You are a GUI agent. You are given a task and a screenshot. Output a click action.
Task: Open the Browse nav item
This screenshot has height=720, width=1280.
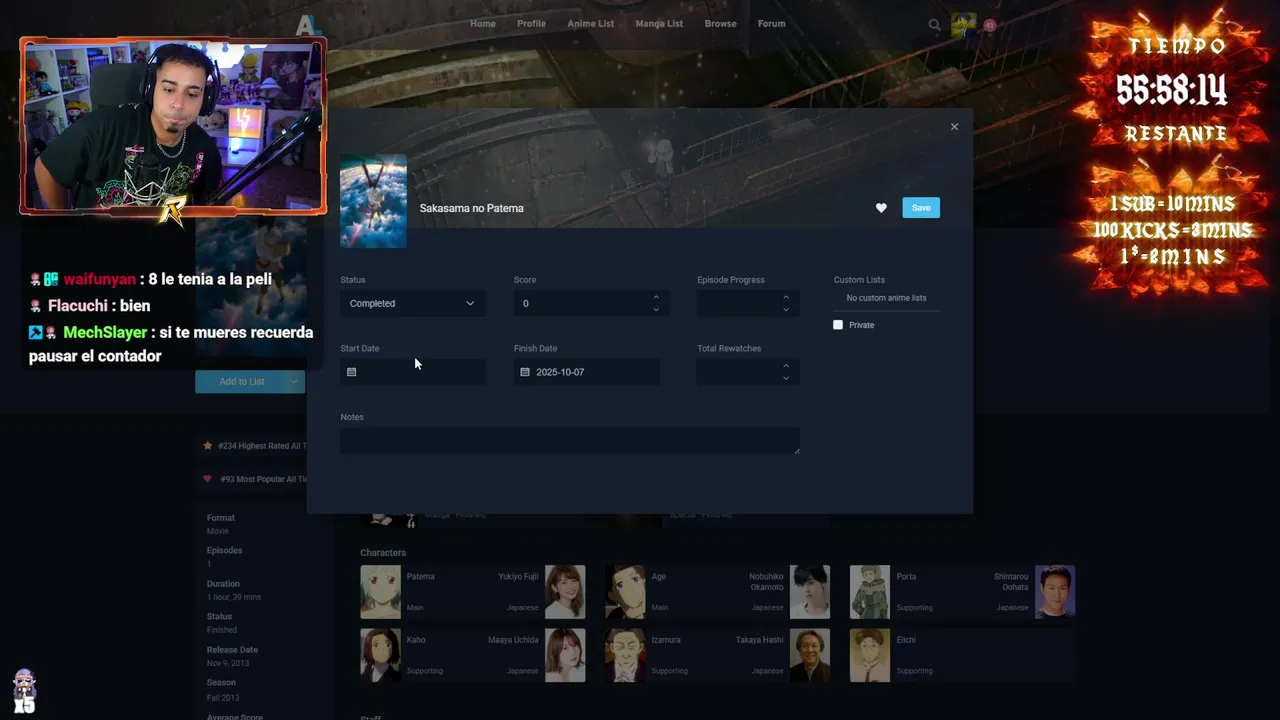[720, 24]
